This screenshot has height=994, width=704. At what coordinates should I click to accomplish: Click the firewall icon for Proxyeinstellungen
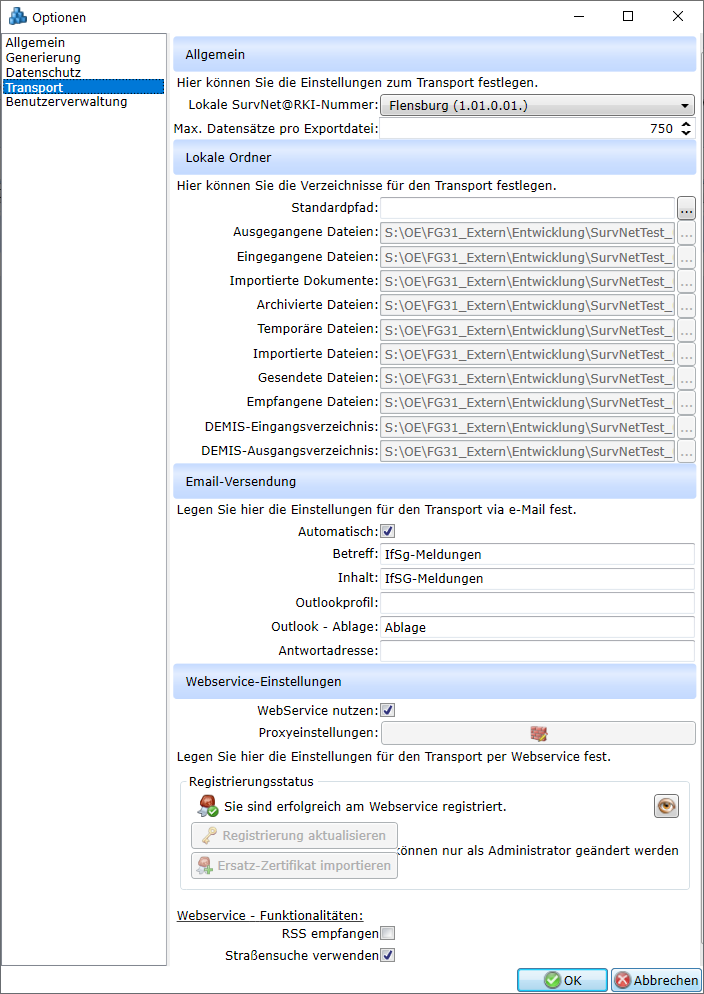click(539, 733)
